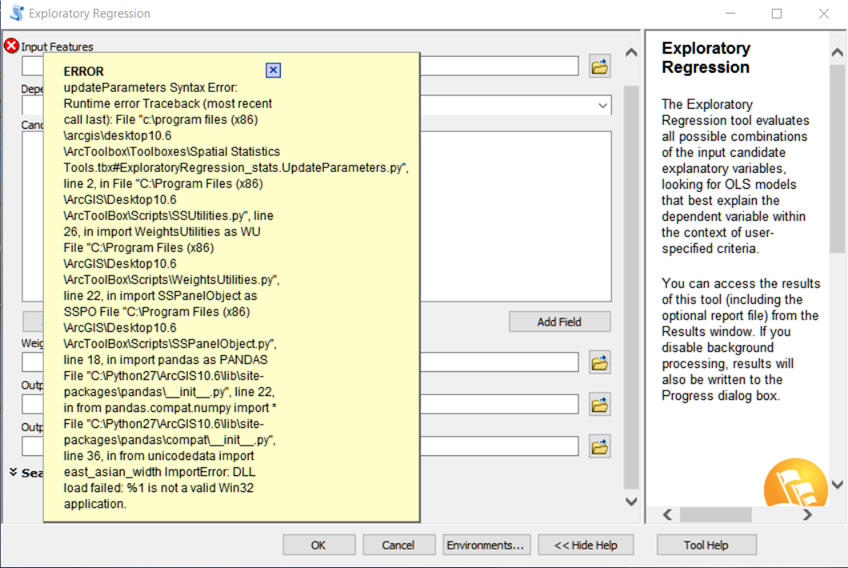The height and width of the screenshot is (568, 848).
Task: Browse for Output Report File folder icon
Action: point(599,405)
